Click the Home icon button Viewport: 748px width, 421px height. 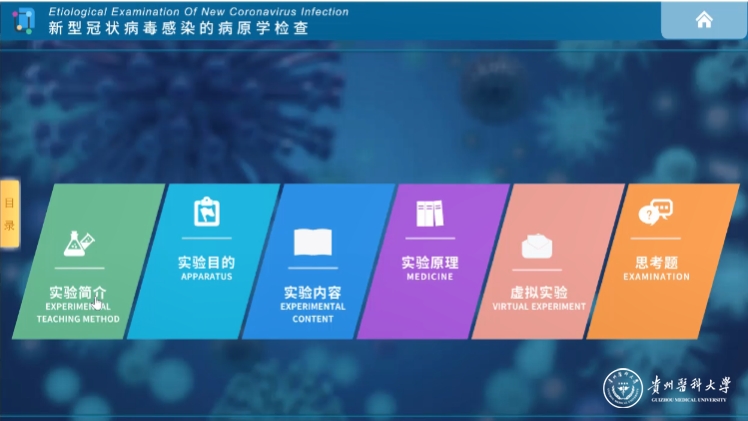[704, 20]
